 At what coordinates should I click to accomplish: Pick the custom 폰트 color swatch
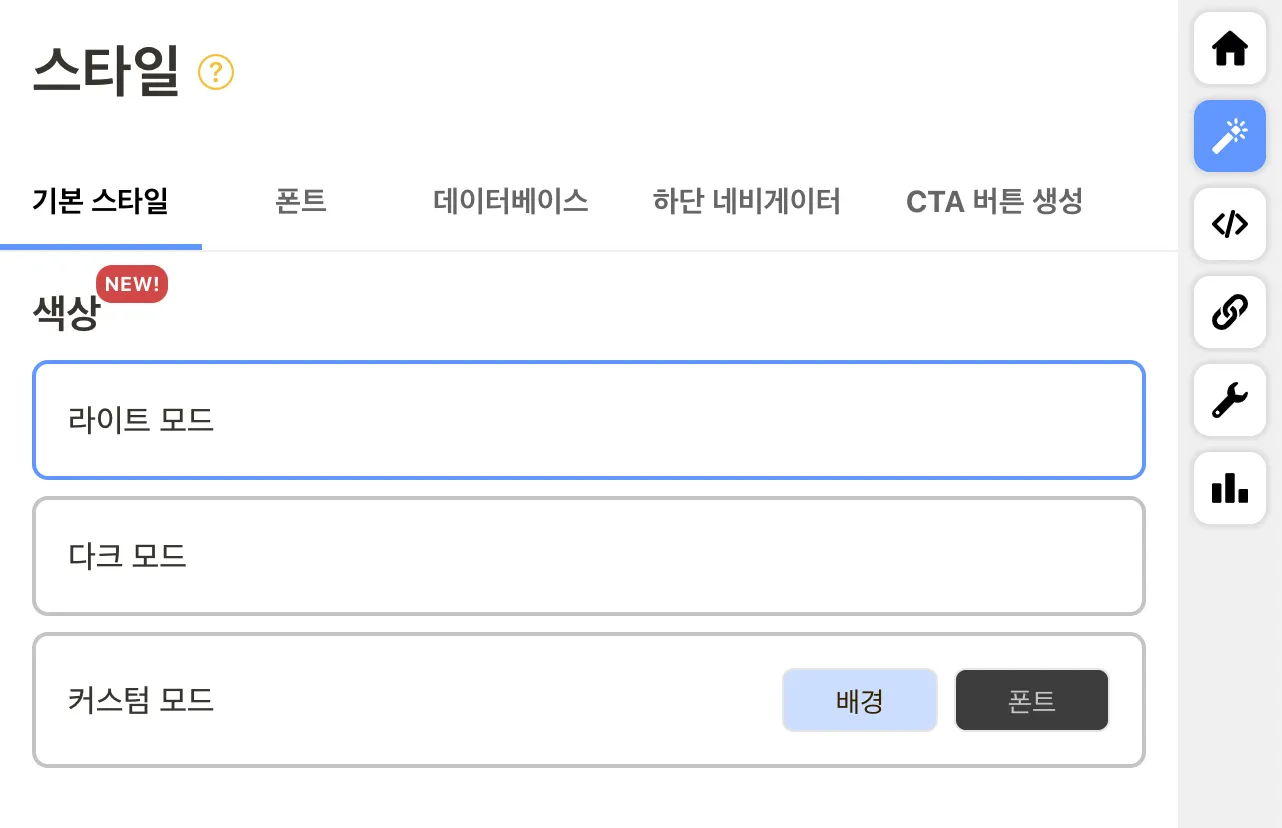pos(1032,700)
